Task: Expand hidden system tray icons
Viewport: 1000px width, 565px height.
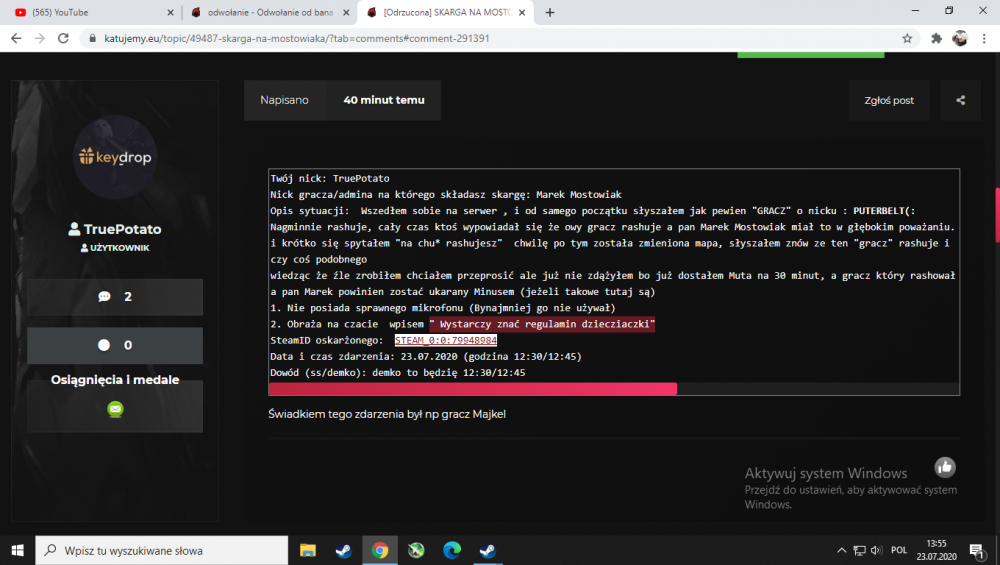Action: (x=841, y=550)
